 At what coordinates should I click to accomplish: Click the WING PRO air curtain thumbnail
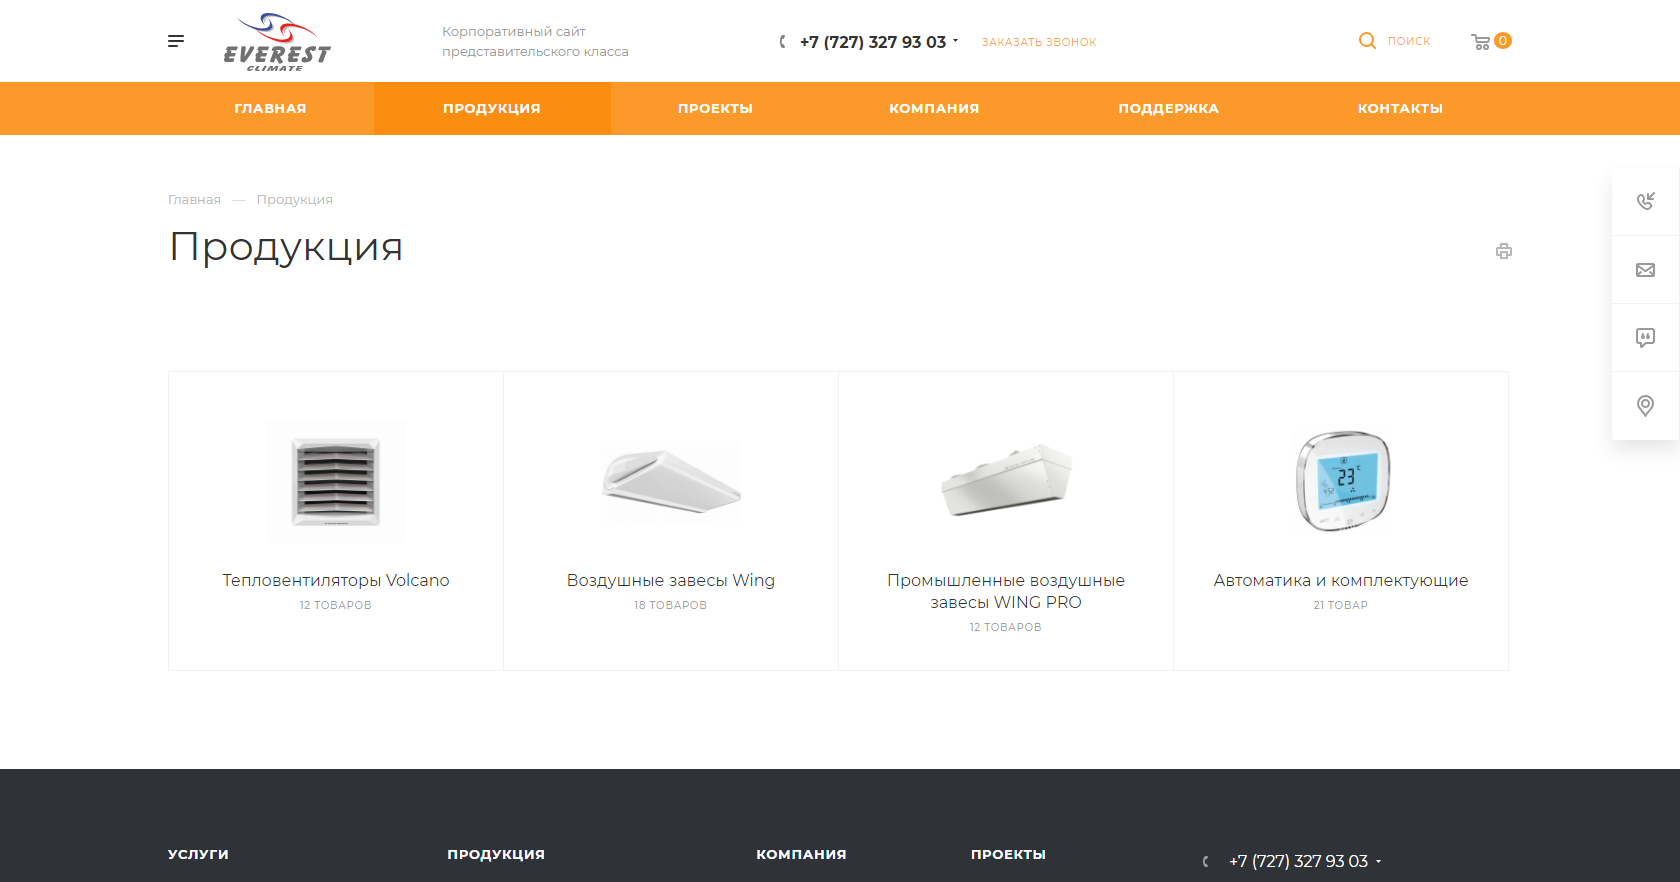click(1006, 481)
